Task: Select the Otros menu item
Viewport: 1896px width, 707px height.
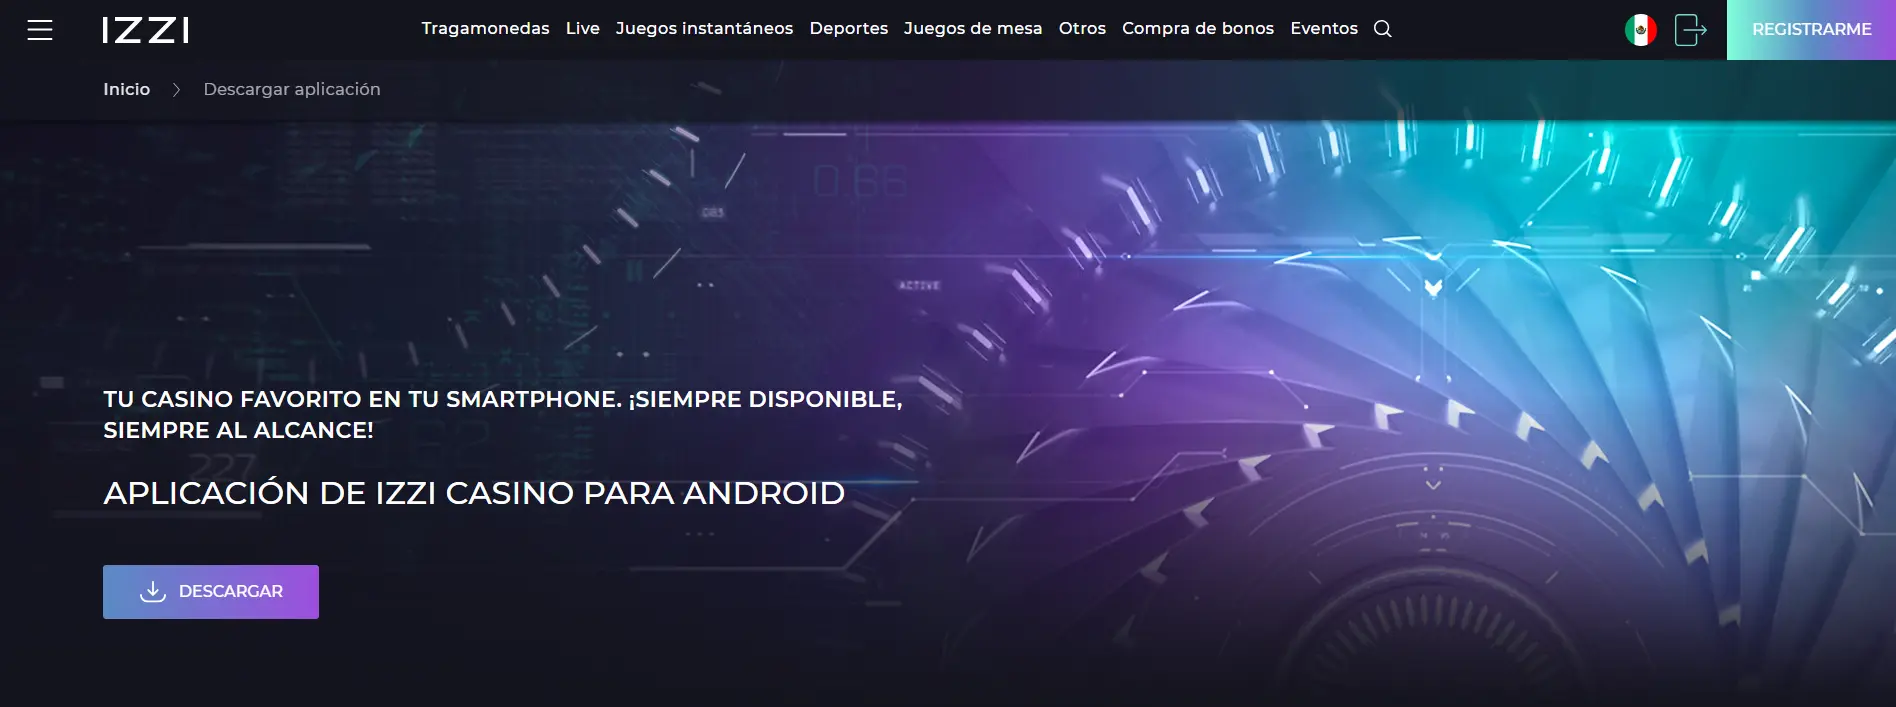Action: tap(1082, 29)
